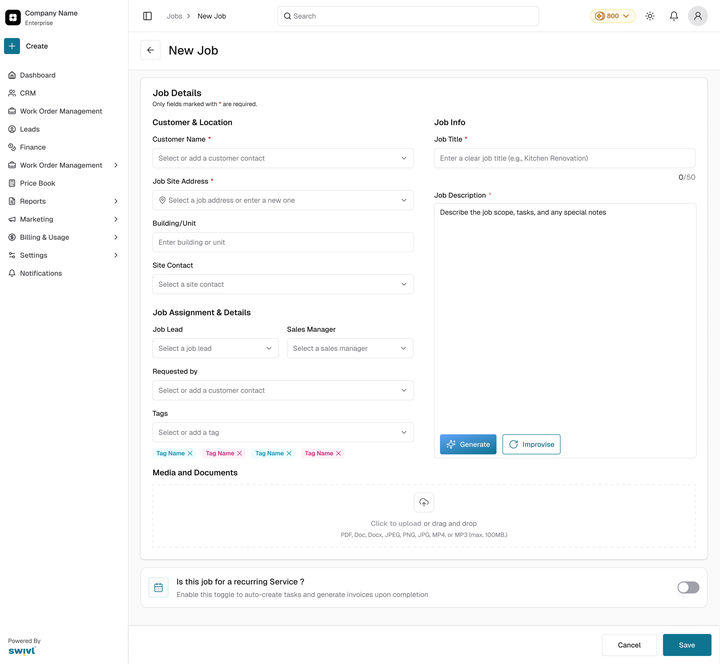
Task: Click the New Job breadcrumb text
Action: [x=212, y=16]
